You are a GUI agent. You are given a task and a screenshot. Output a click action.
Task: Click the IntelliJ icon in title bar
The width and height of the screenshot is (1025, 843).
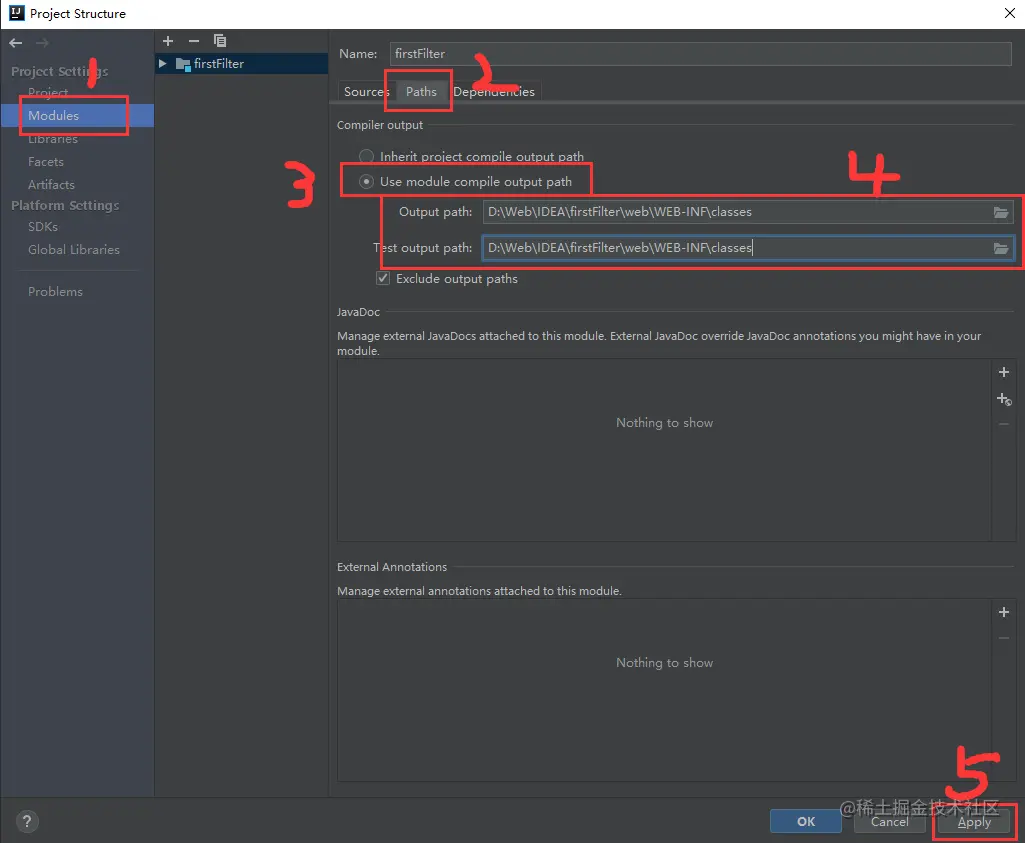16,13
